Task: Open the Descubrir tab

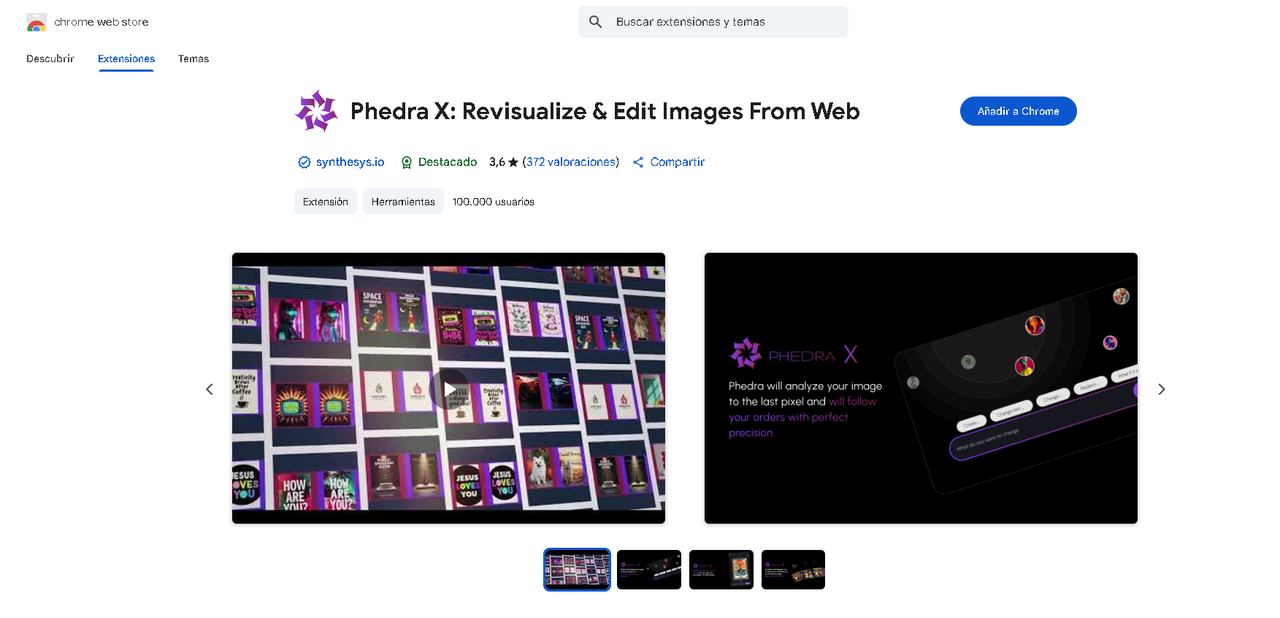Action: coord(50,59)
